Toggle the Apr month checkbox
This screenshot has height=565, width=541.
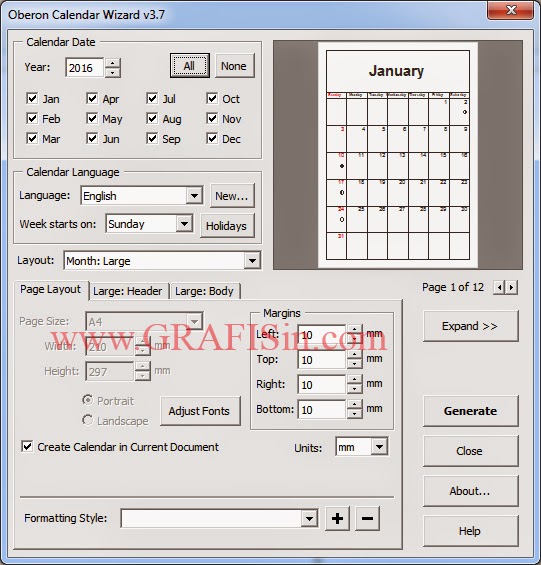[x=92, y=98]
